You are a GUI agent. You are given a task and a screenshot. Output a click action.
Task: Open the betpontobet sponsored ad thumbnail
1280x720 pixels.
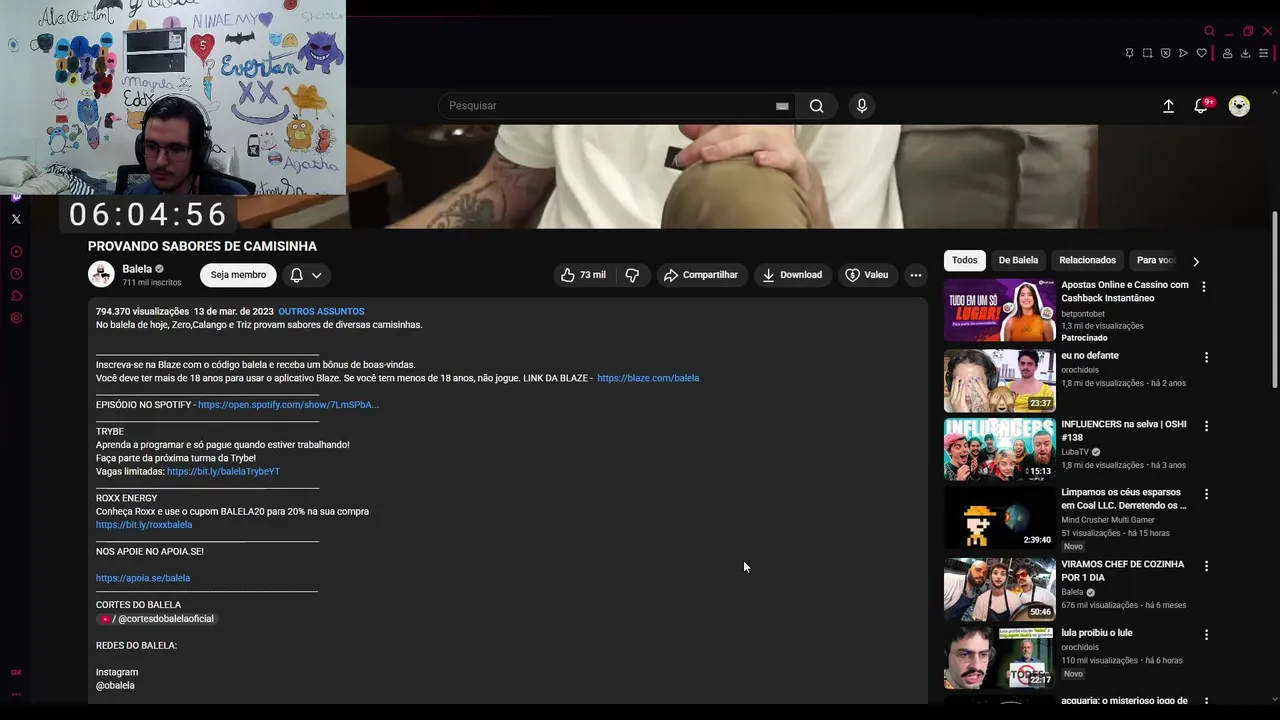pos(1000,311)
